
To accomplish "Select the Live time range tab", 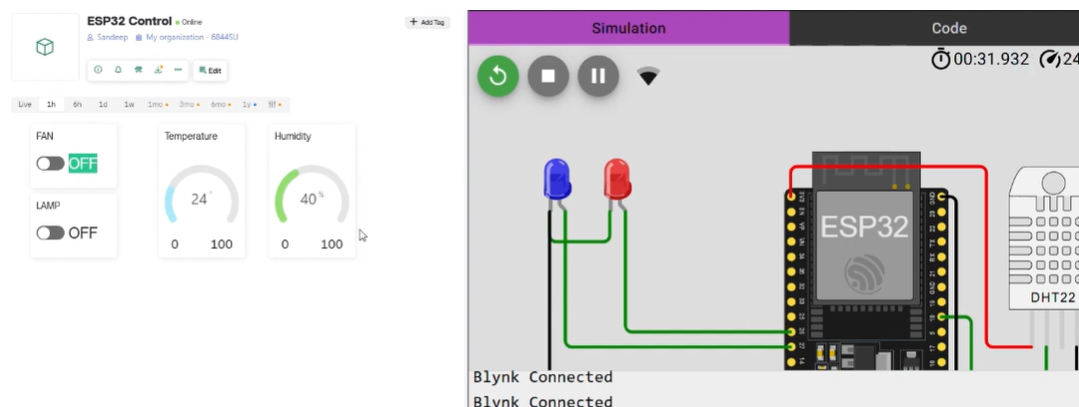I will [25, 105].
